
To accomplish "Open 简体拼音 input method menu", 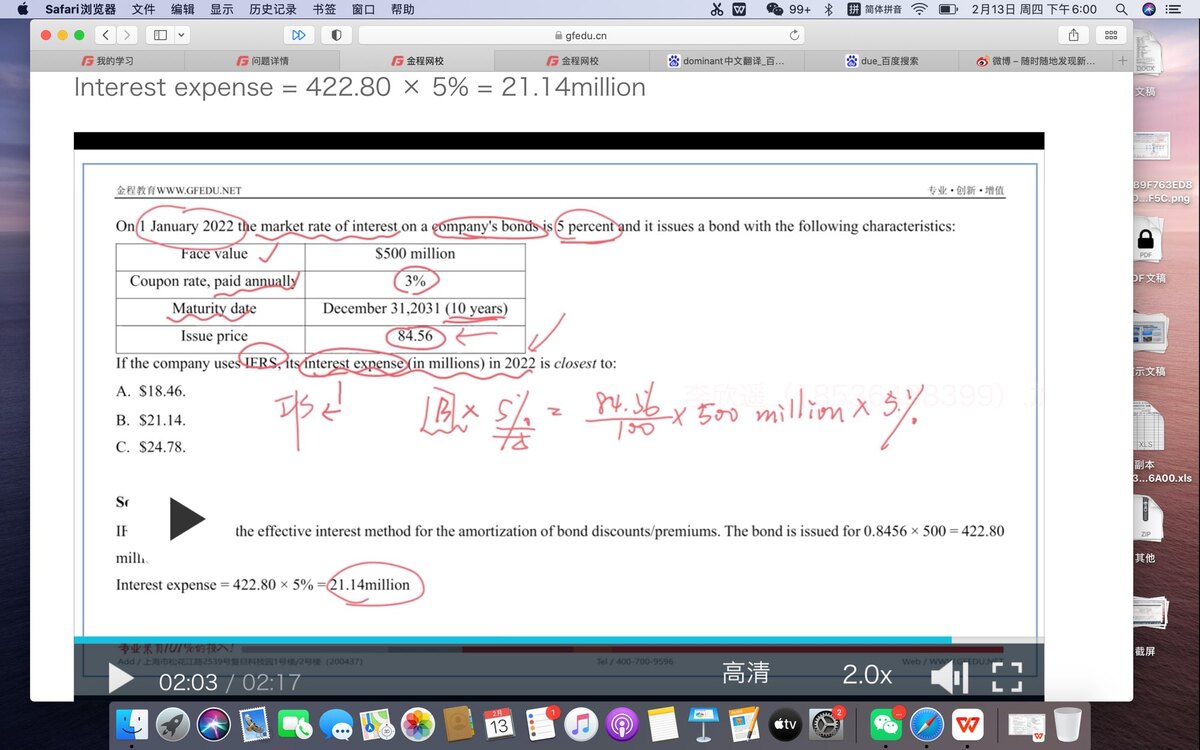I will click(x=874, y=9).
